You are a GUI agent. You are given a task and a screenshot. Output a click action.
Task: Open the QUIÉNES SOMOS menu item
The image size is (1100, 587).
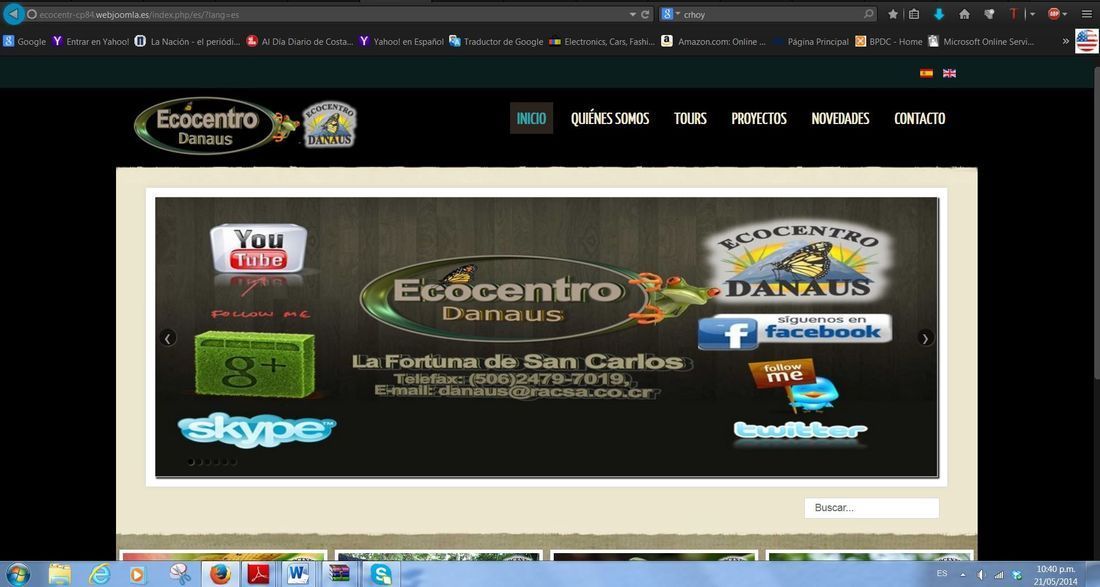coord(610,119)
